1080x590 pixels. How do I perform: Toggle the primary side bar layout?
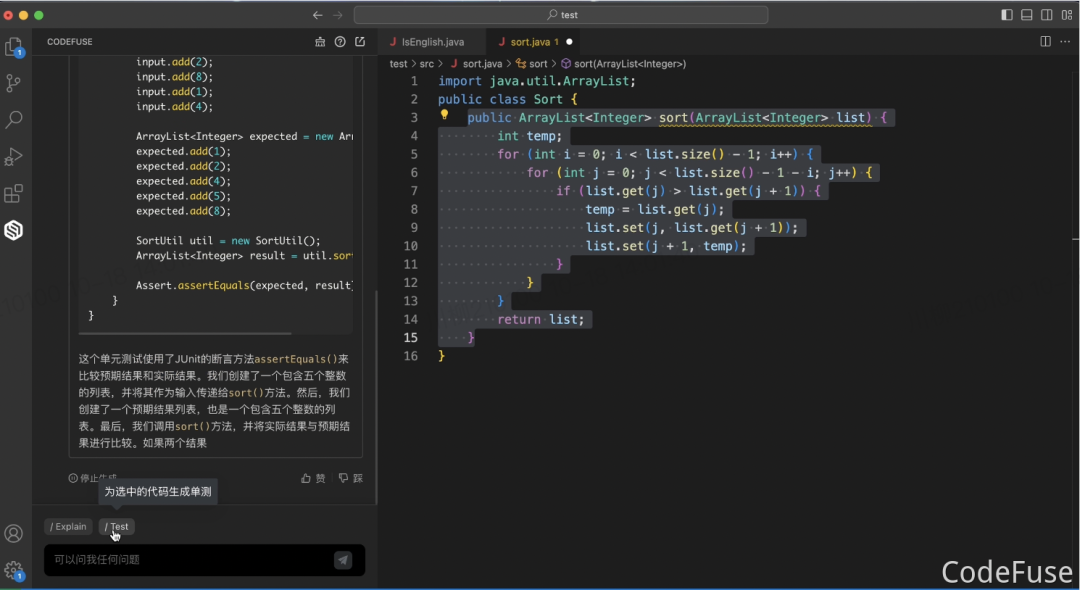pyautogui.click(x=1007, y=15)
